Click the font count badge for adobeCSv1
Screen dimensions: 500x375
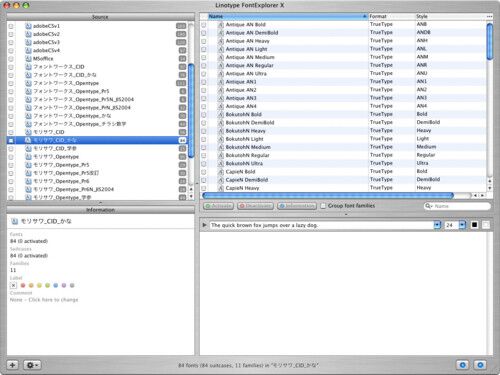point(181,26)
